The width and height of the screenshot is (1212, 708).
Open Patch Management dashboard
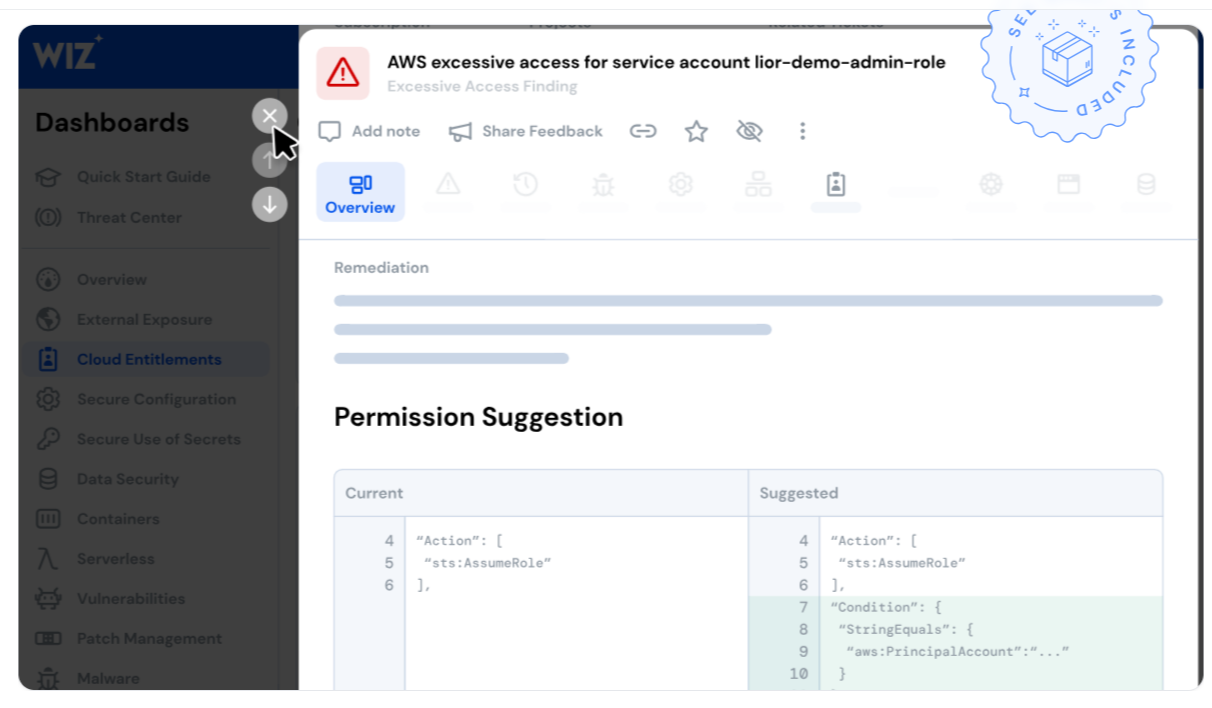(x=149, y=638)
